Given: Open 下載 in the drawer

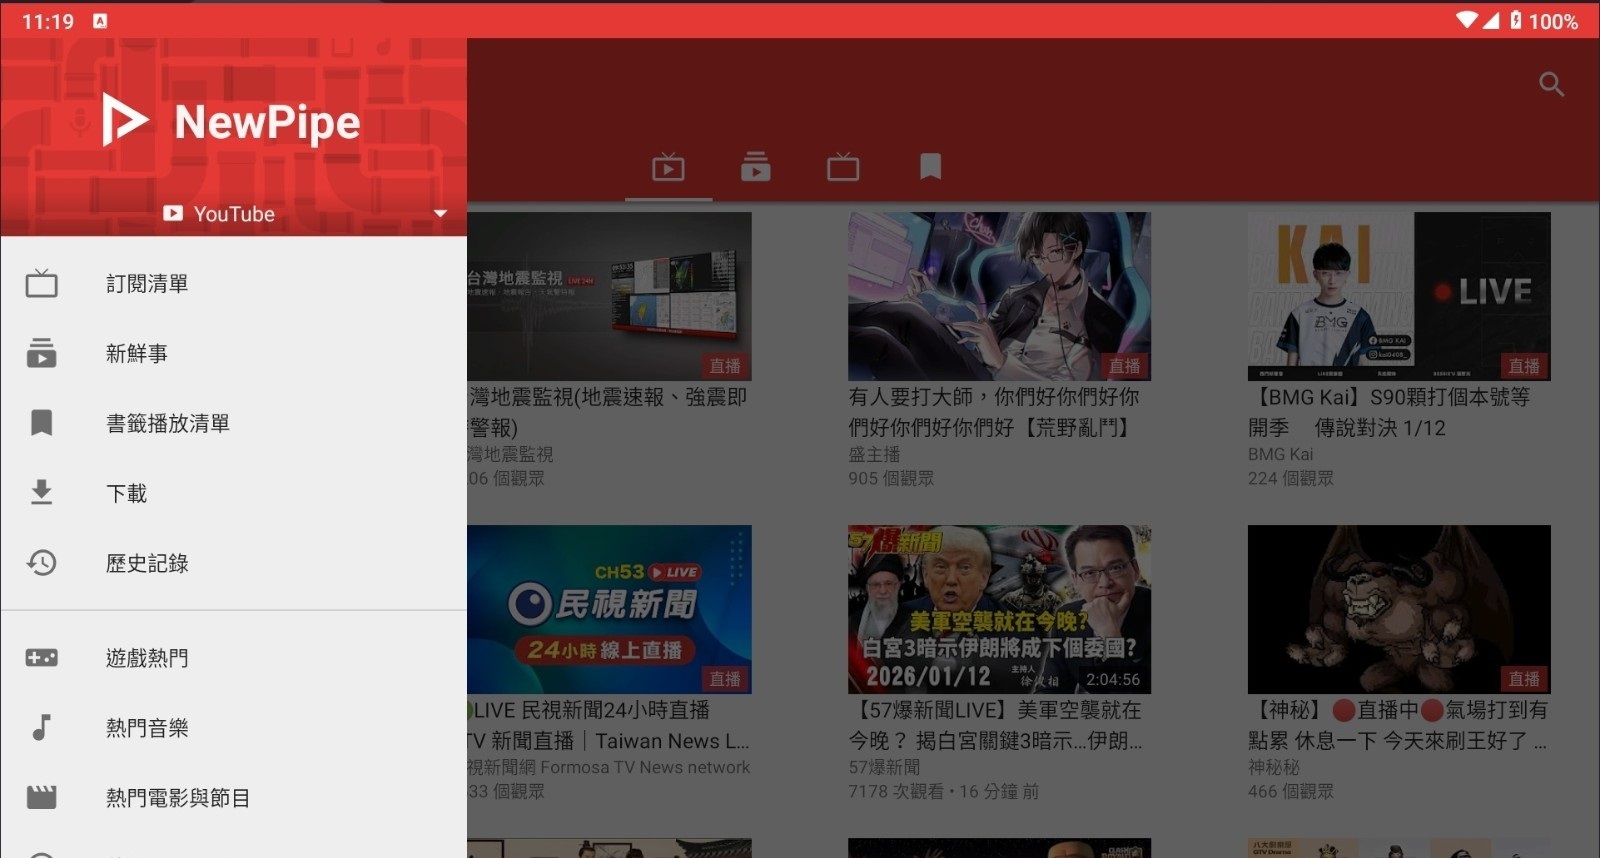Looking at the screenshot, I should click(234, 494).
